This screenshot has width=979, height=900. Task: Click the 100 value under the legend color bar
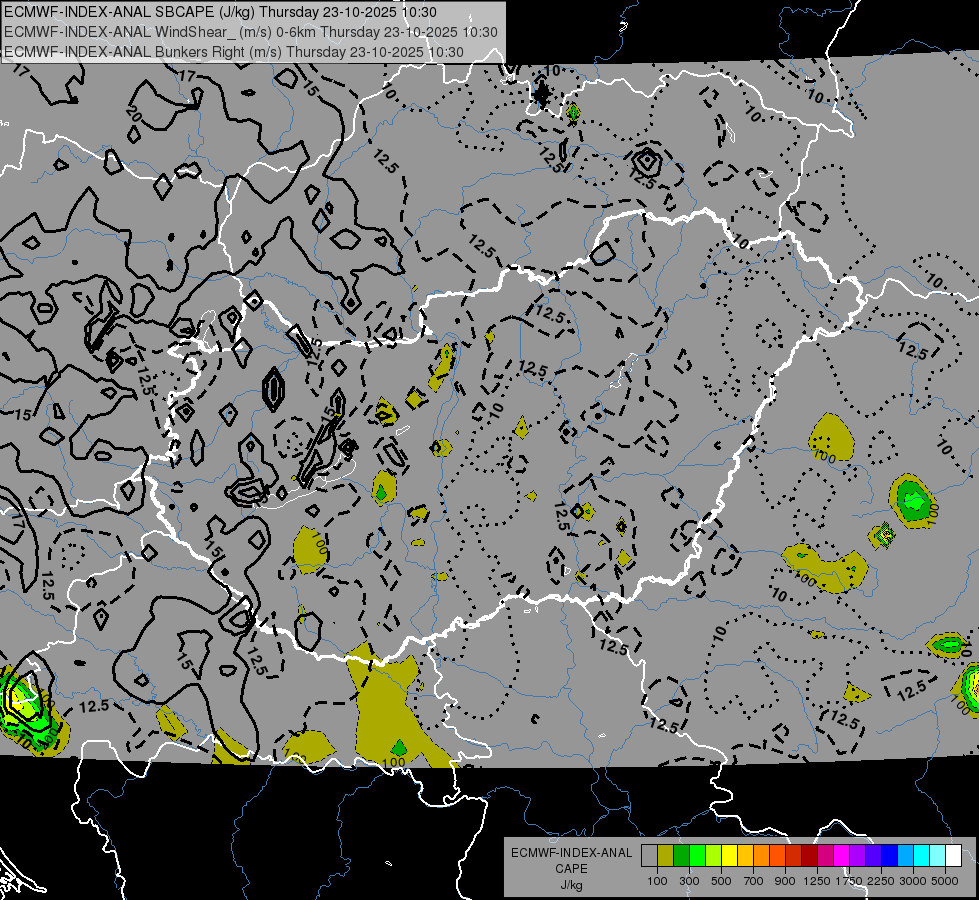pos(657,881)
